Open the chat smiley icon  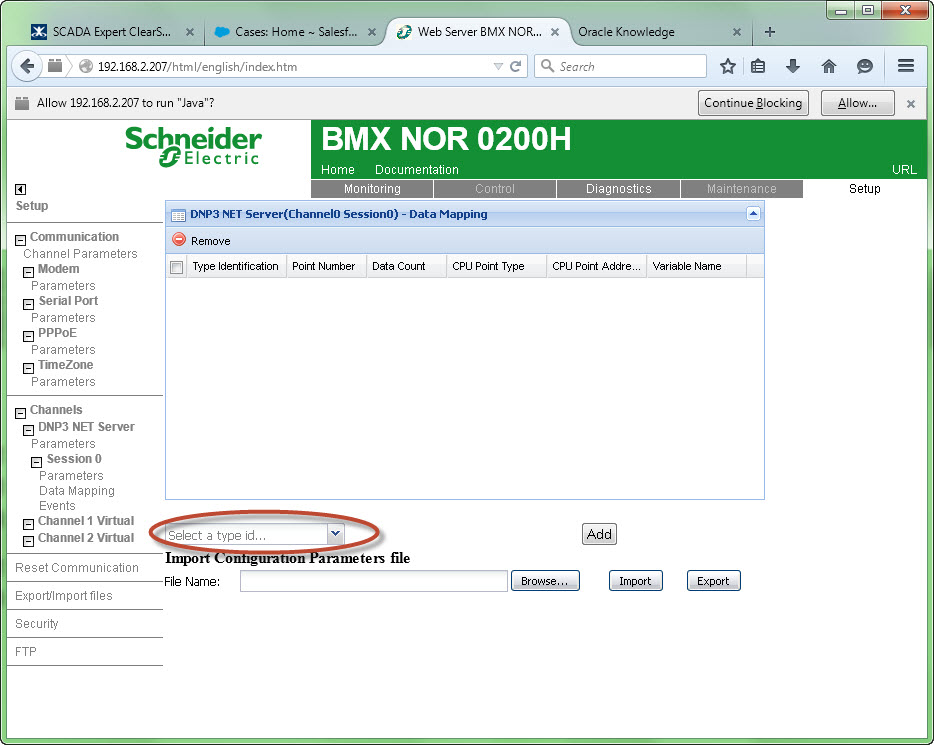[x=864, y=66]
